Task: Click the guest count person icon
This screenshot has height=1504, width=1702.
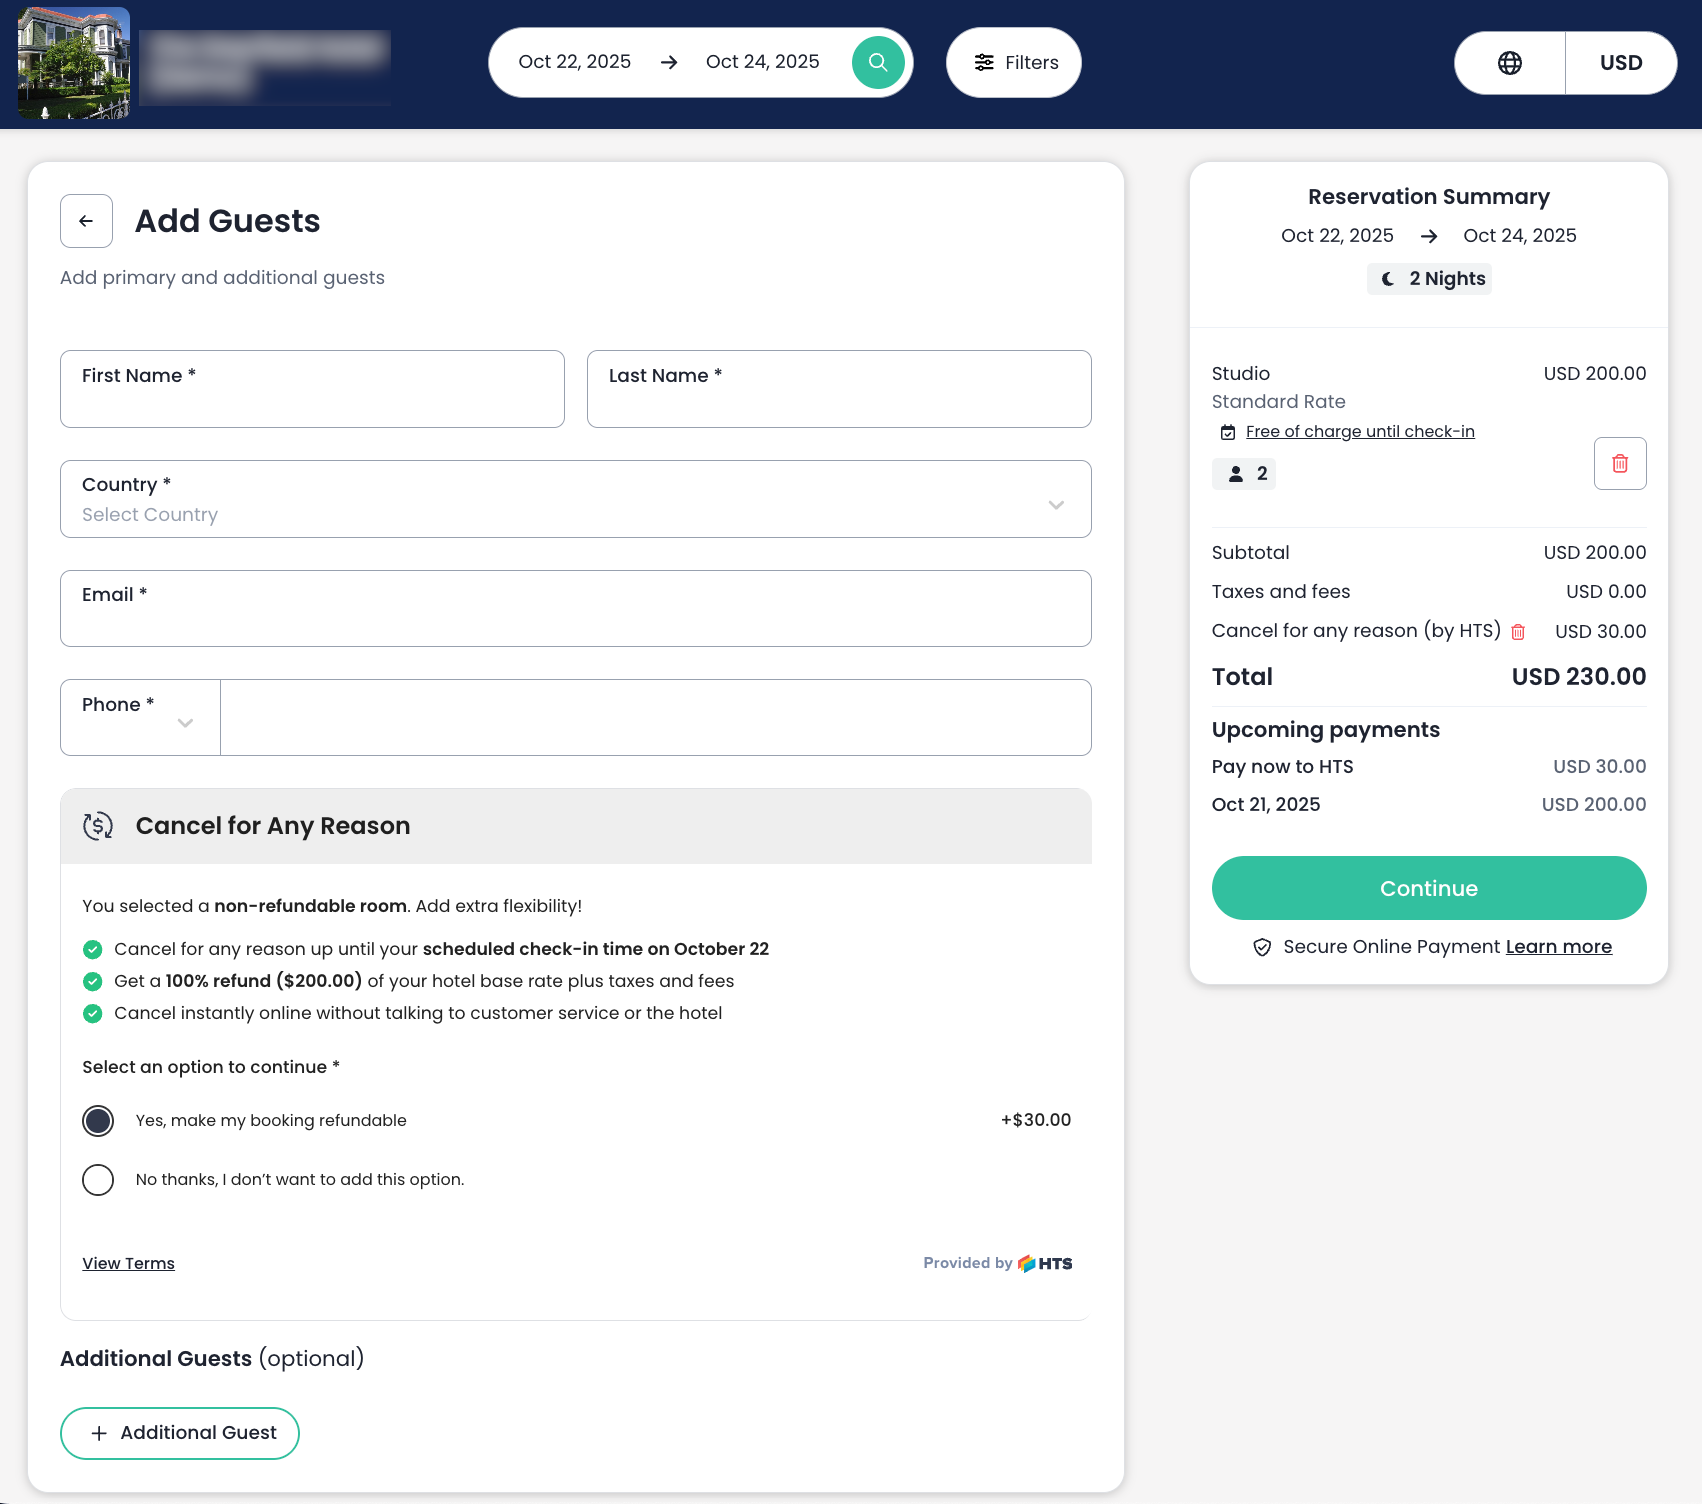Action: (1236, 474)
